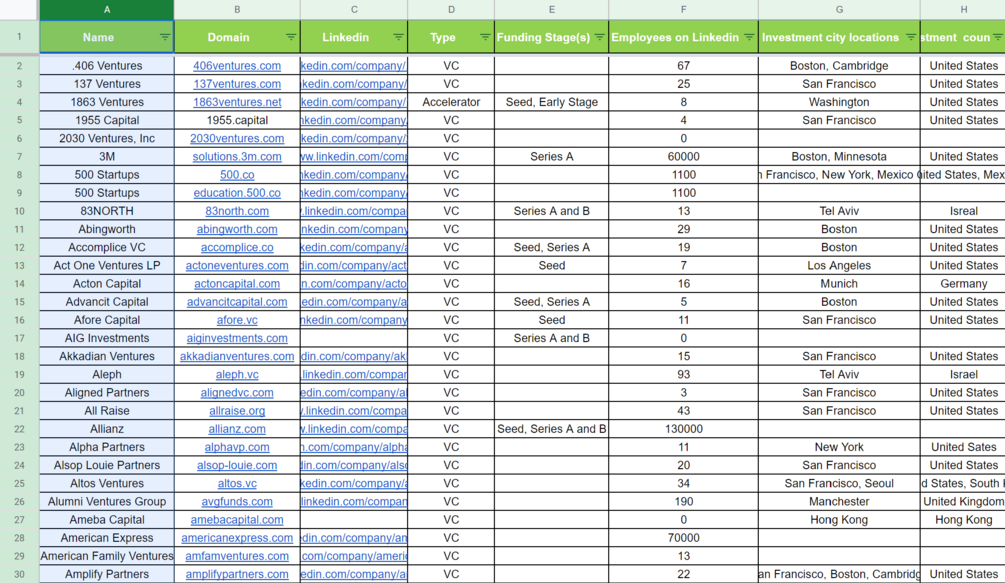This screenshot has height=583, width=1005.
Task: Select the '70000' employees cell
Action: click(x=683, y=538)
